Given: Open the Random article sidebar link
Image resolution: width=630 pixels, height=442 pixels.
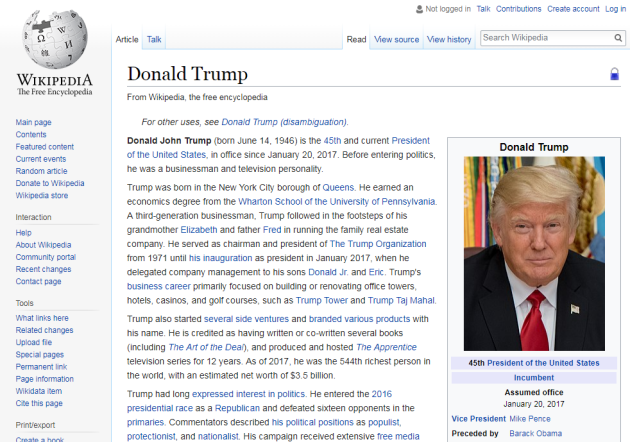Looking at the screenshot, I should tap(41, 171).
